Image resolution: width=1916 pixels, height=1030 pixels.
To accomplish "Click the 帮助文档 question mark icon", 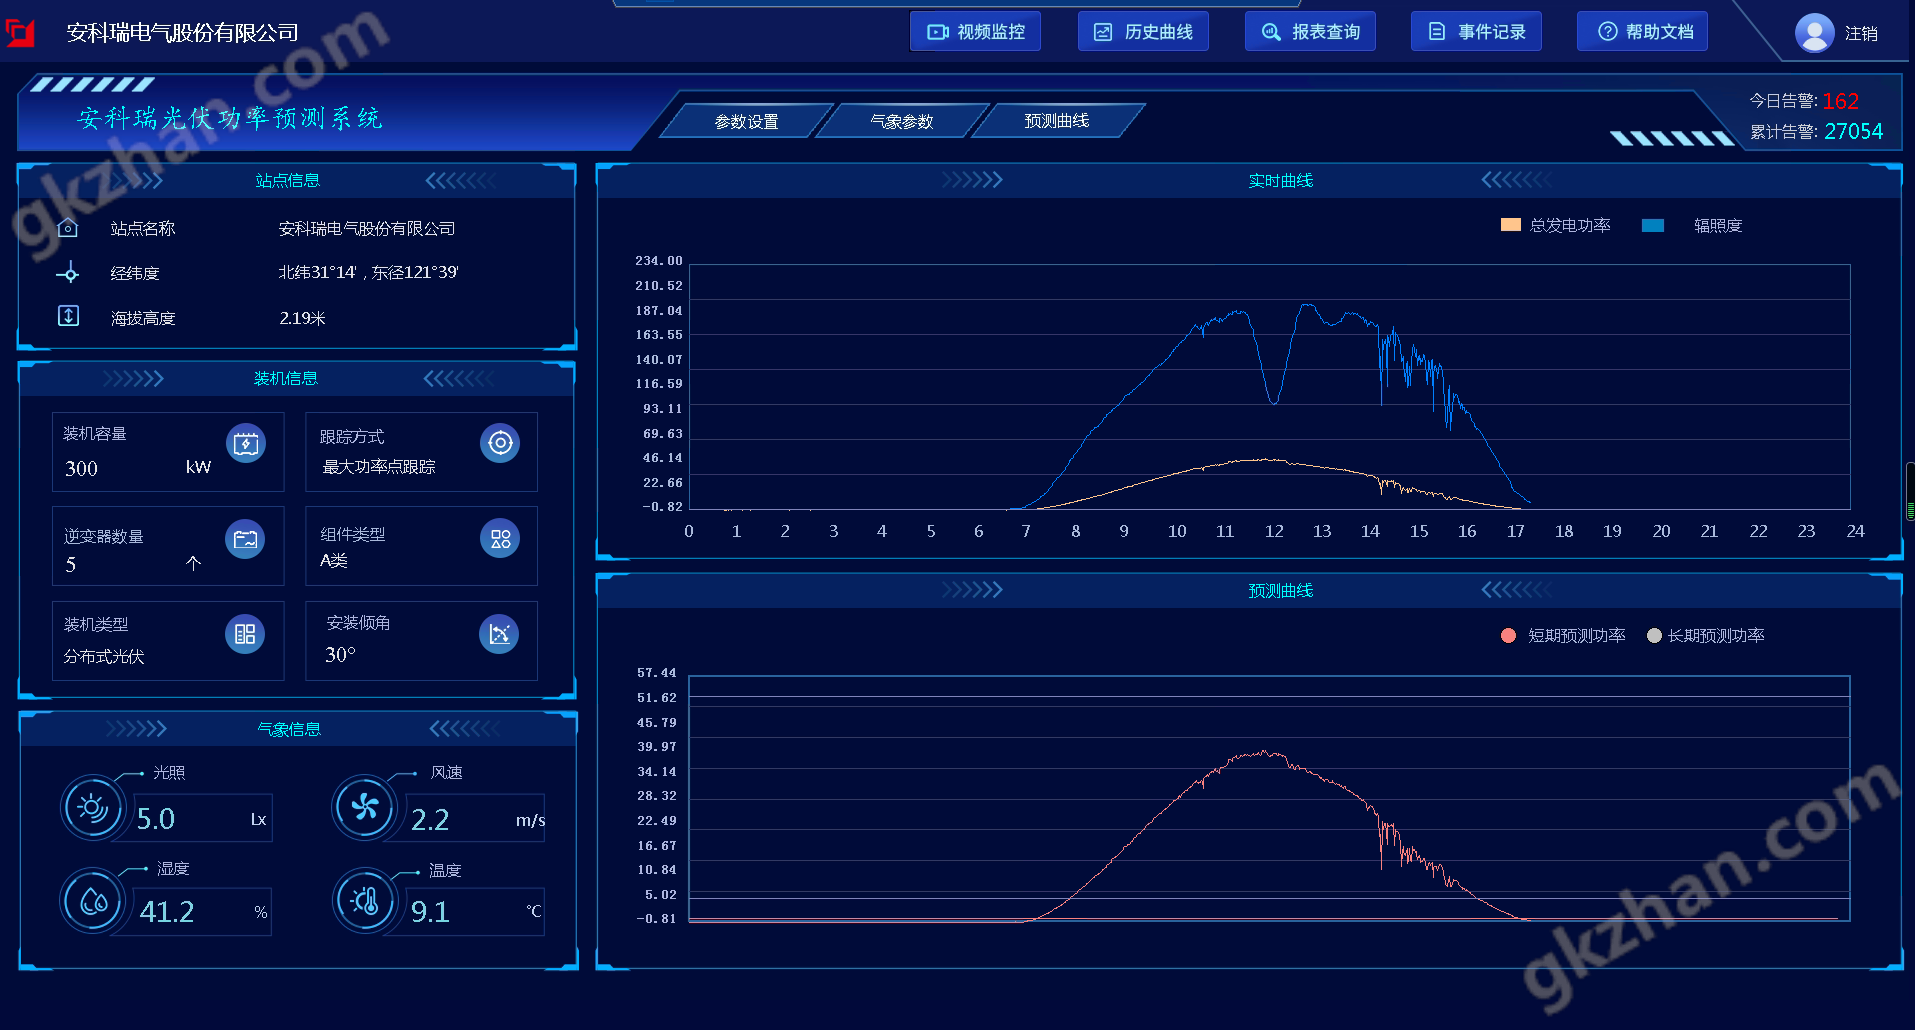I will (1608, 32).
